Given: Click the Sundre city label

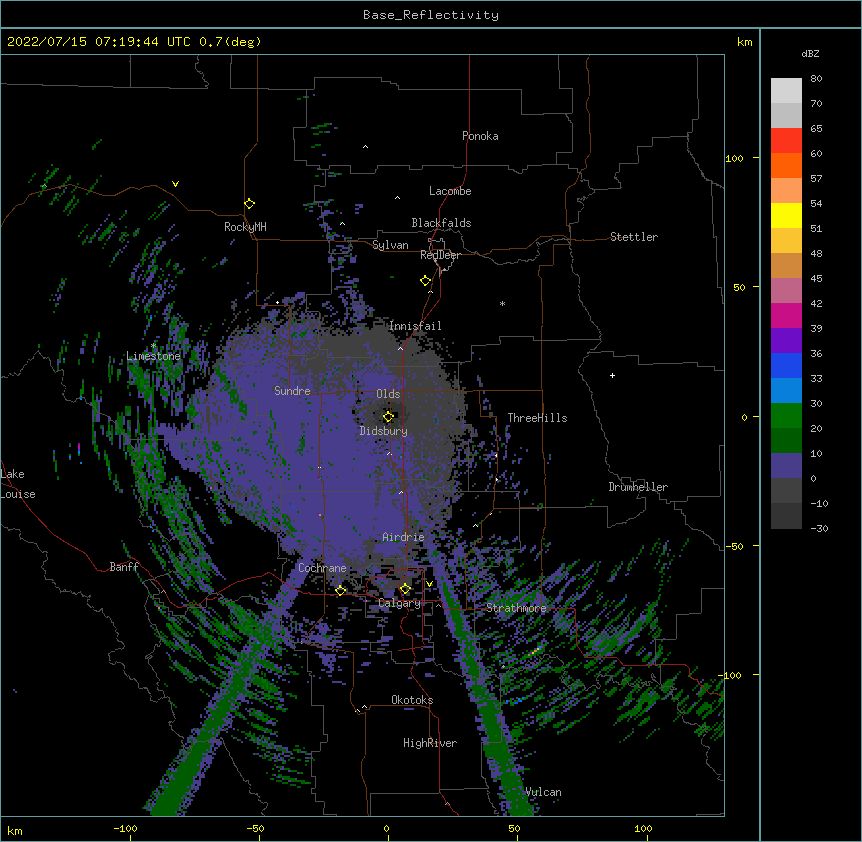Looking at the screenshot, I should [292, 391].
